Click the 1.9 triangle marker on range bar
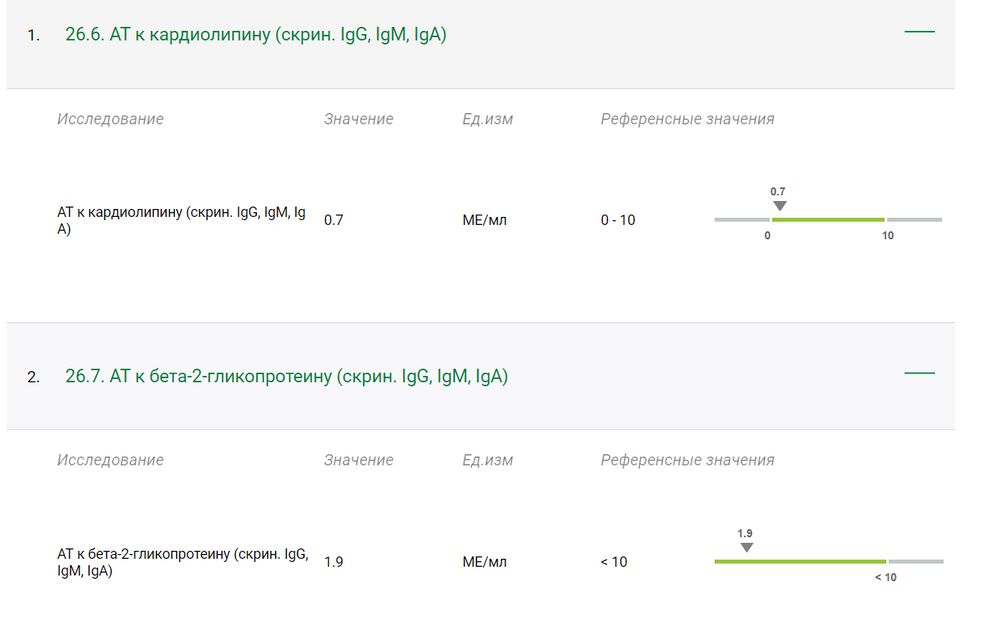The width and height of the screenshot is (1000, 635). click(746, 548)
